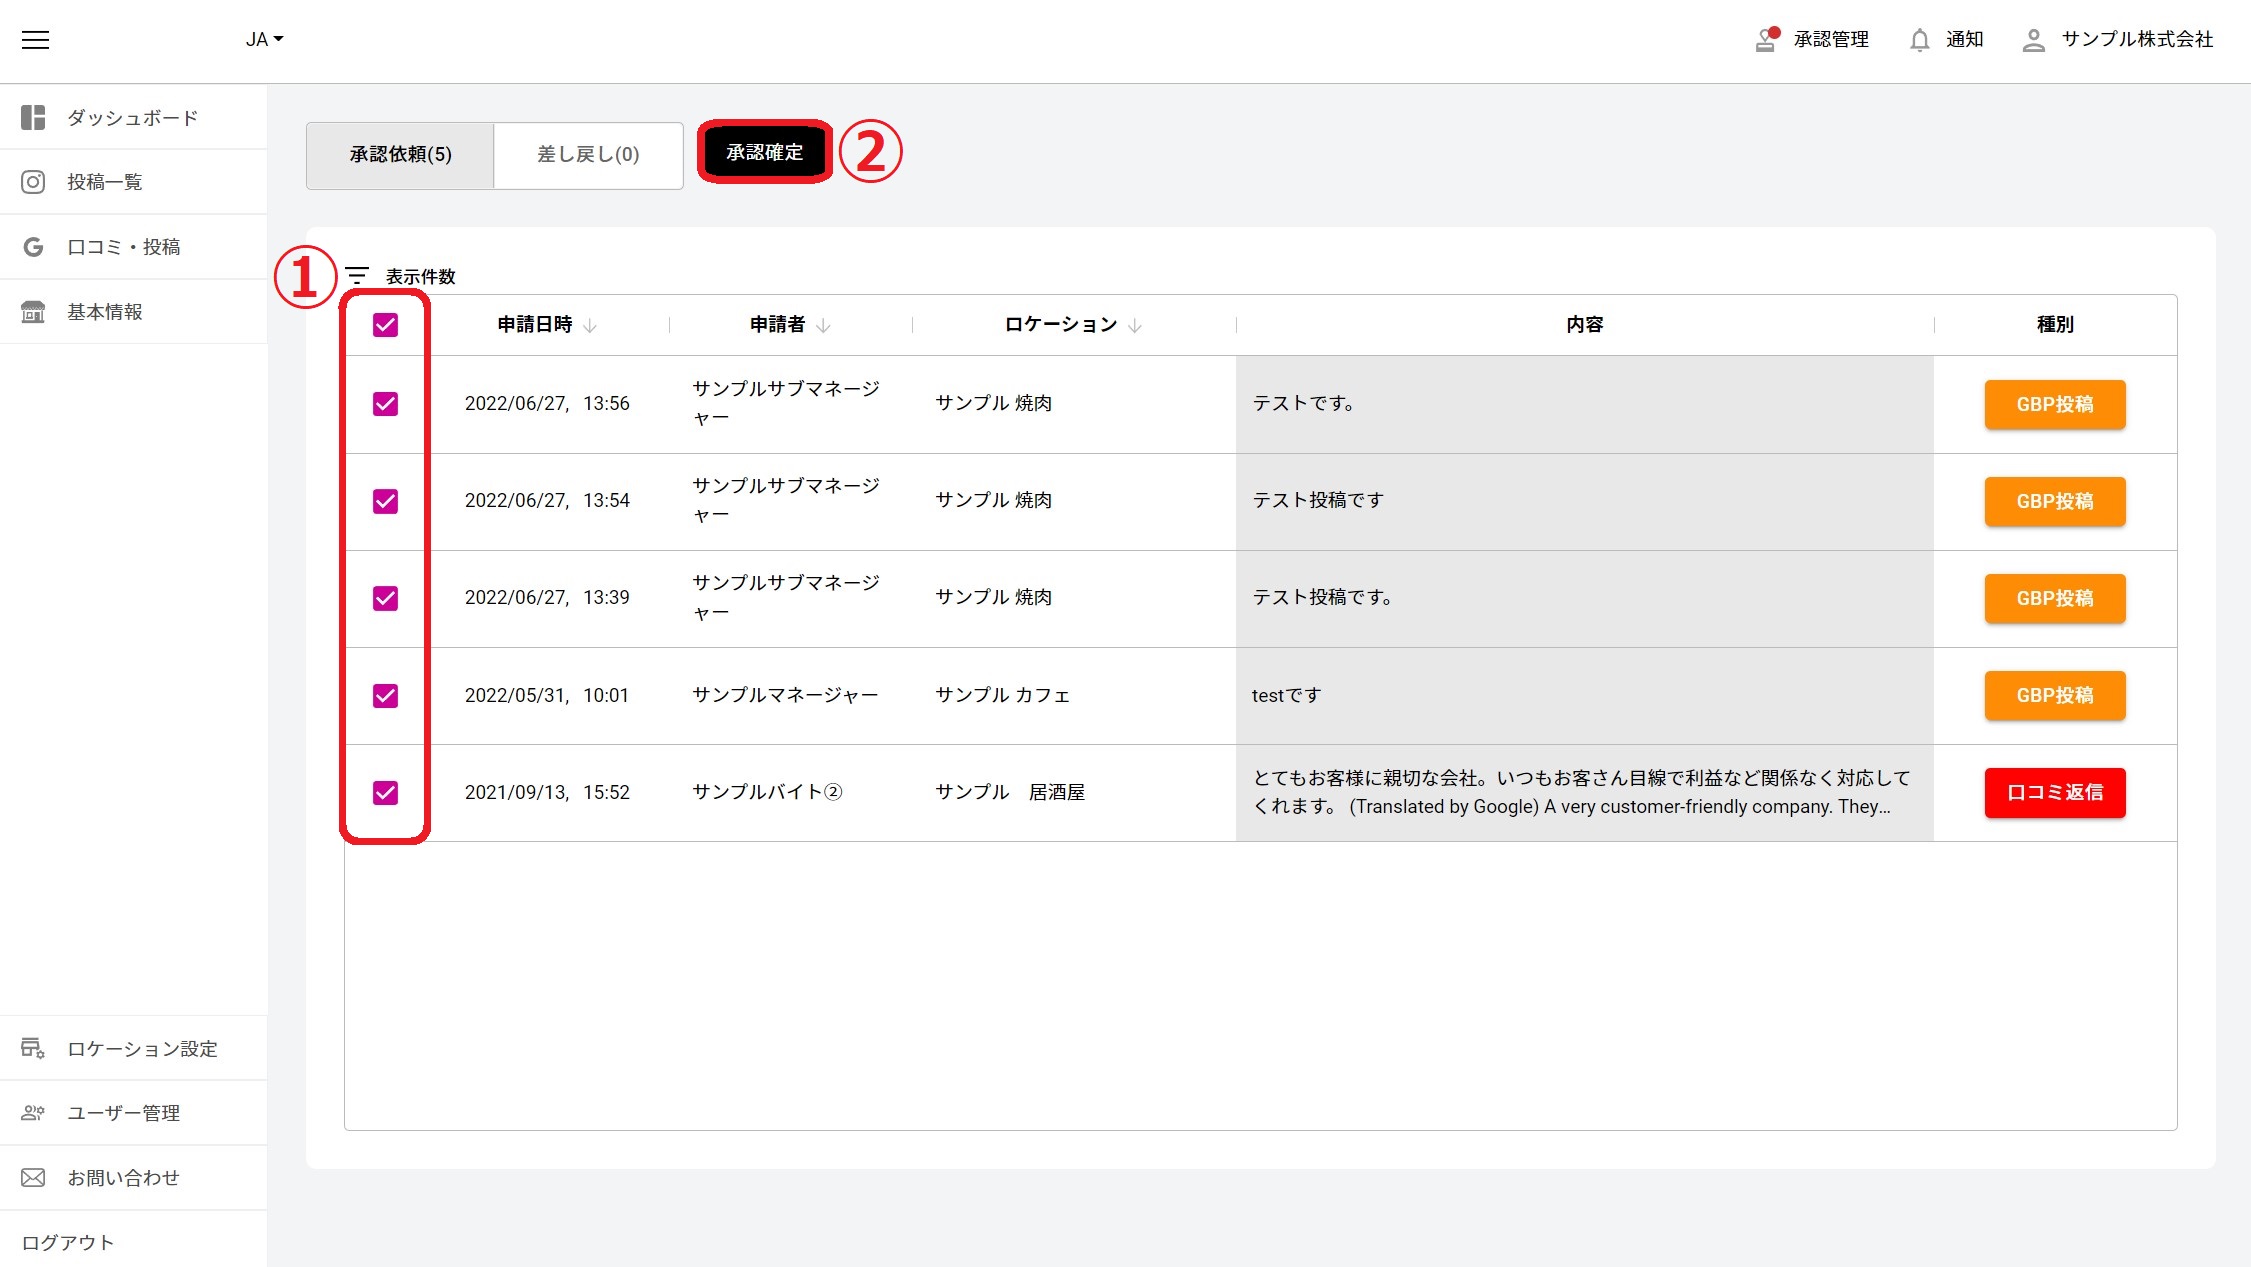
Task: Click the ログアウト link in the sidebar
Action: click(68, 1242)
